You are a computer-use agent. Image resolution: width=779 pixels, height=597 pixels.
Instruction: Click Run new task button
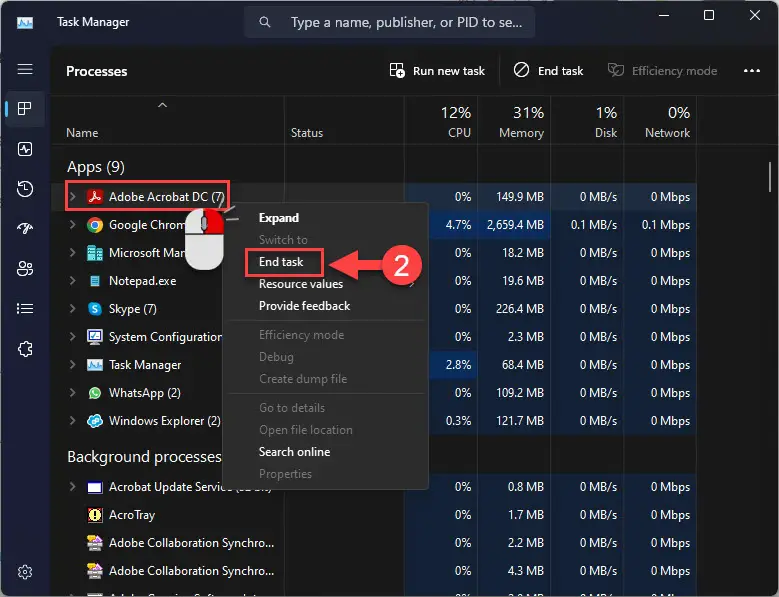[437, 71]
